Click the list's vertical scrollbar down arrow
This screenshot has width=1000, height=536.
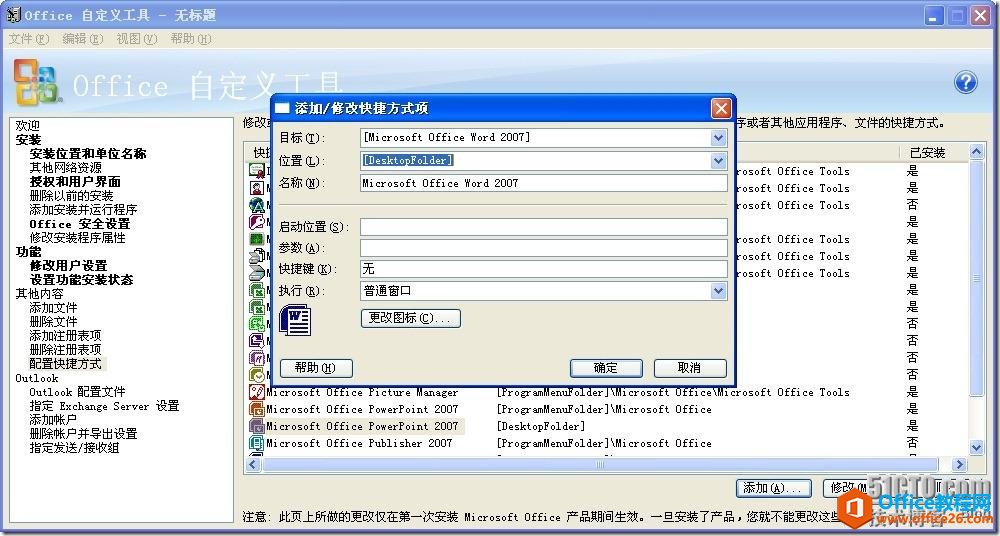pos(976,448)
